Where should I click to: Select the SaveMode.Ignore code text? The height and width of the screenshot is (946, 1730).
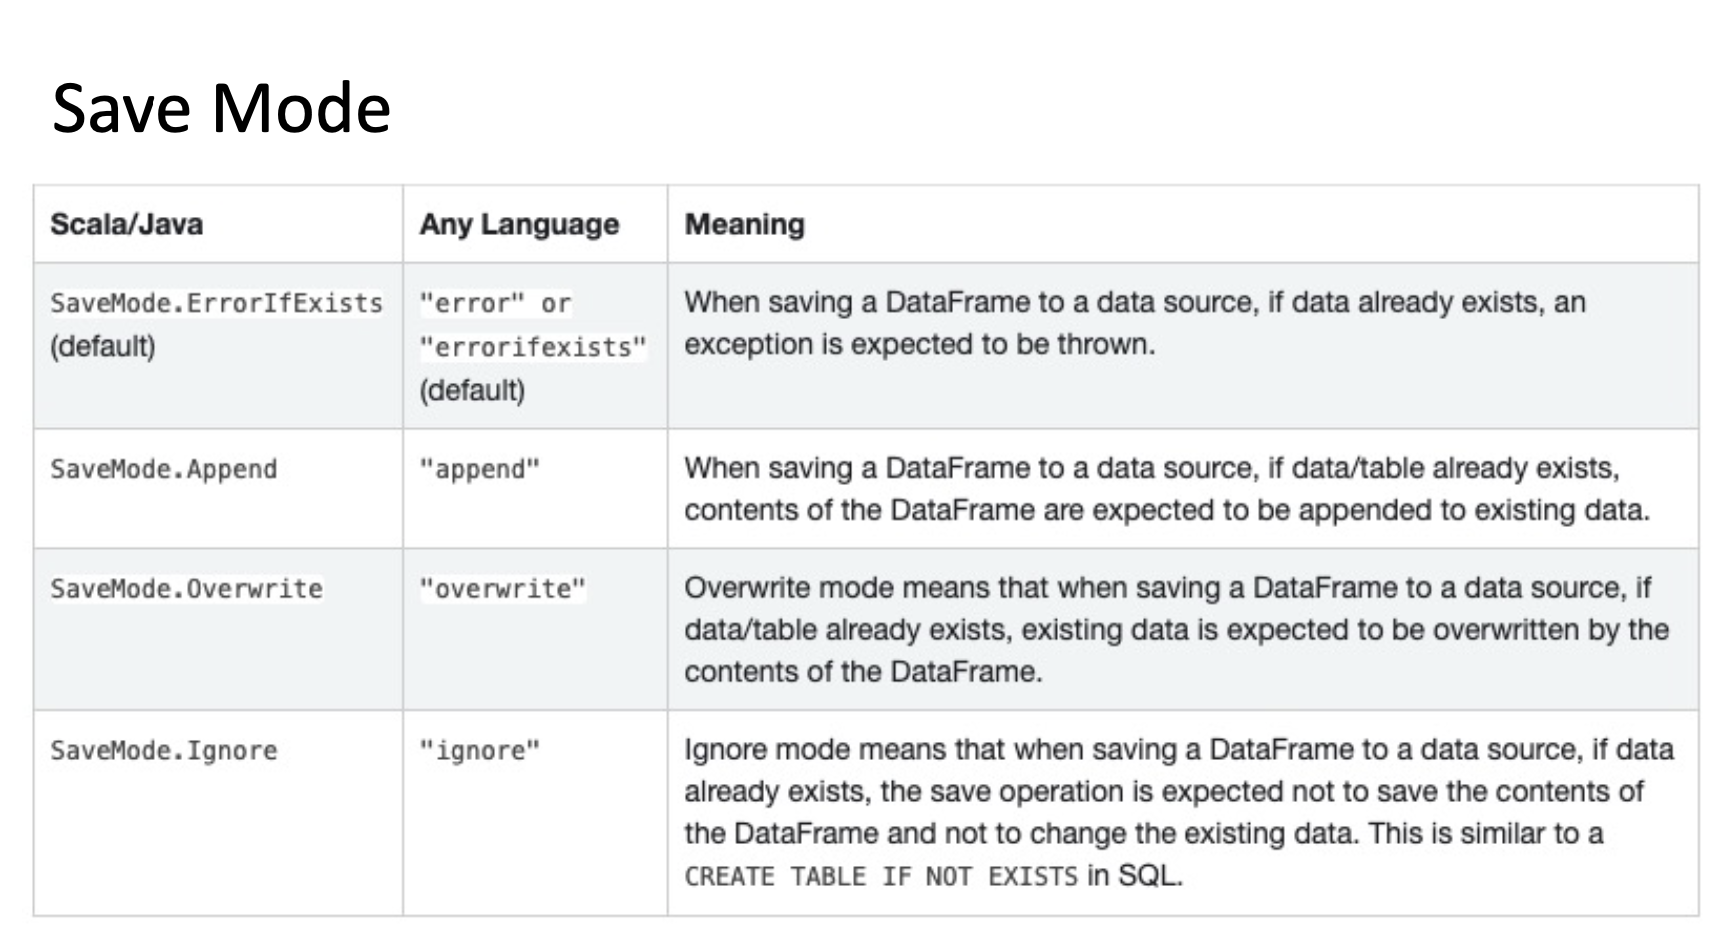point(164,750)
